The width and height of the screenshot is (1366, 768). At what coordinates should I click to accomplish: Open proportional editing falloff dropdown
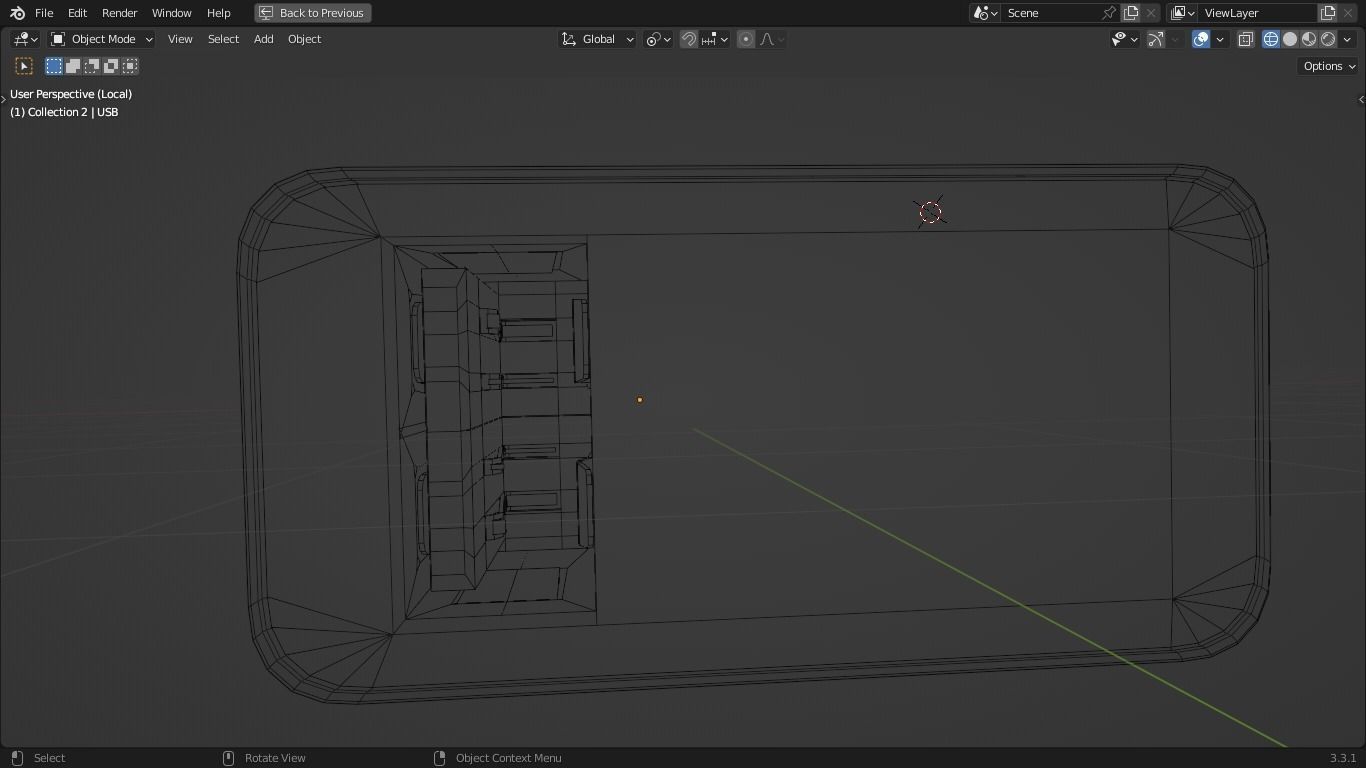click(772, 39)
